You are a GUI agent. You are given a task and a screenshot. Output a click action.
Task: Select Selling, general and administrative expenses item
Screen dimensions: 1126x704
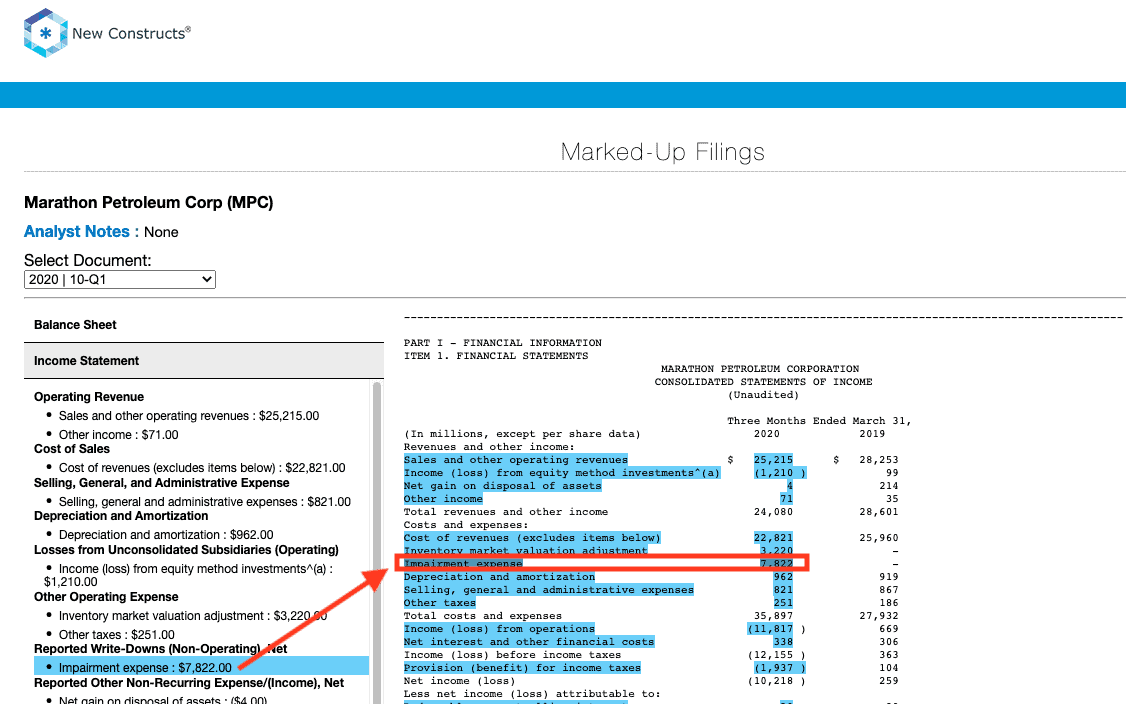coord(205,501)
